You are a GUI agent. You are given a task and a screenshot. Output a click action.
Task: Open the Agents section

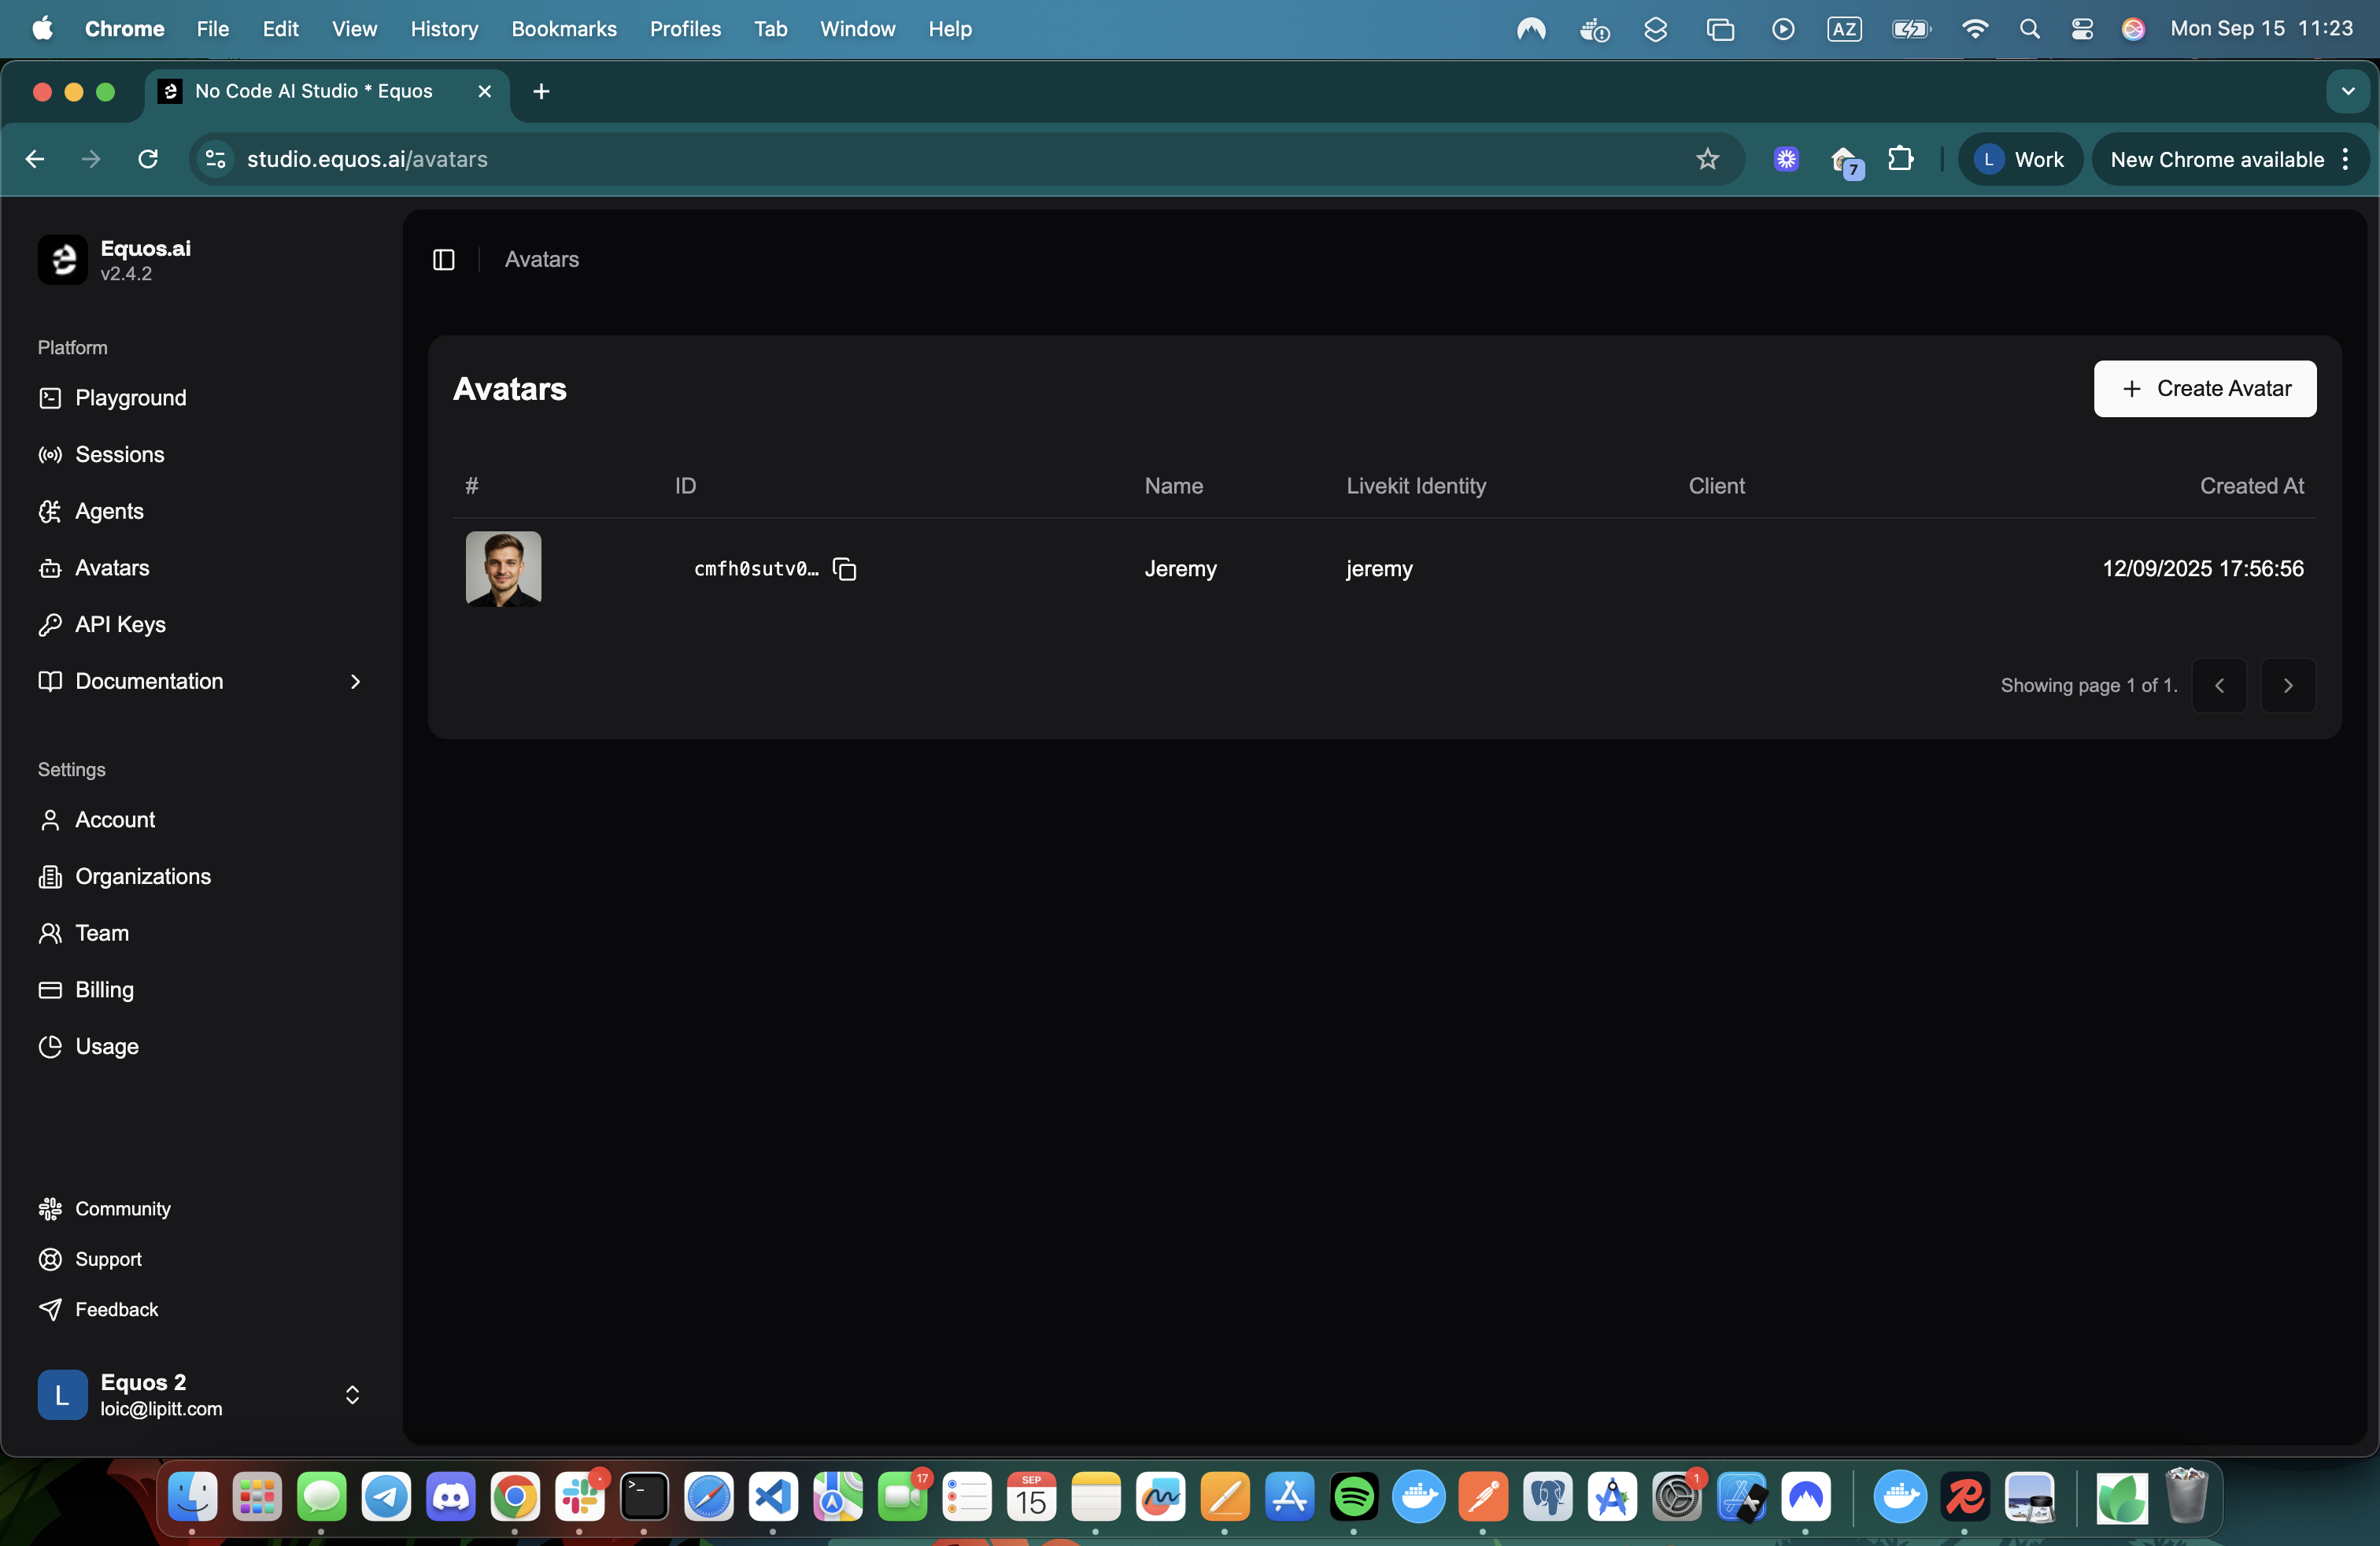tap(109, 512)
